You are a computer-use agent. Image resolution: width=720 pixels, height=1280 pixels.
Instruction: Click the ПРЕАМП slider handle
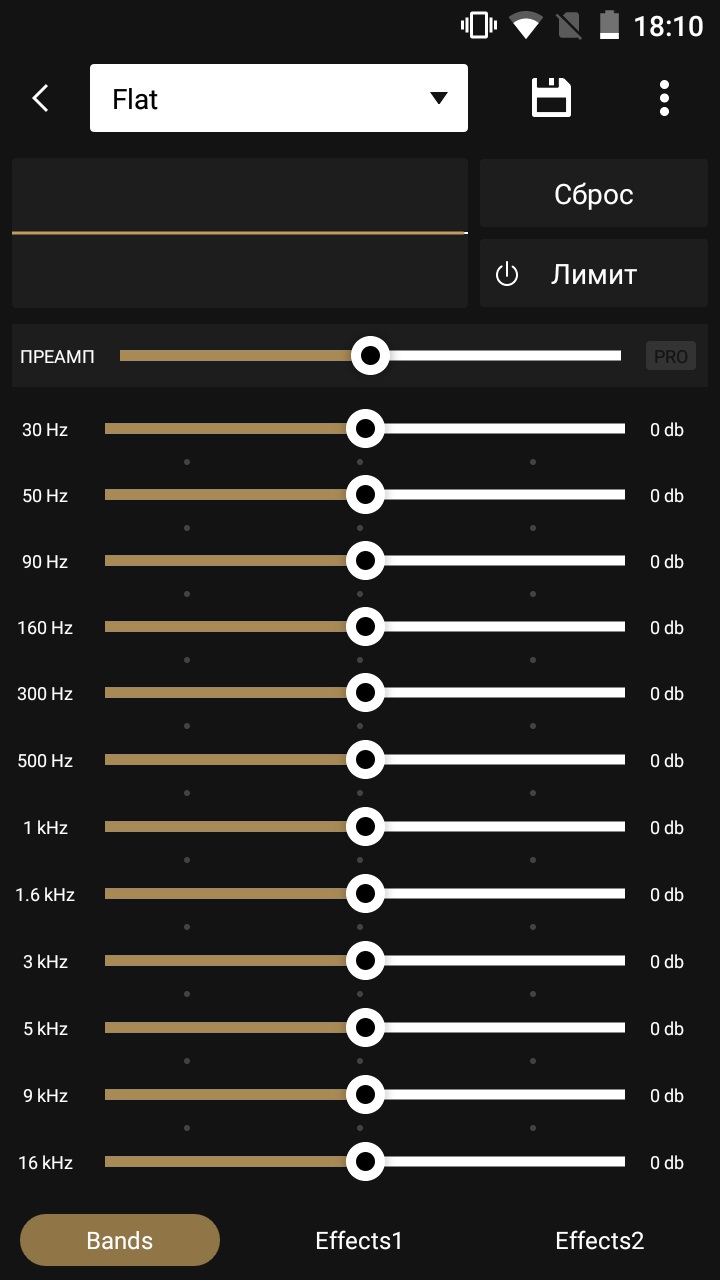coord(370,355)
